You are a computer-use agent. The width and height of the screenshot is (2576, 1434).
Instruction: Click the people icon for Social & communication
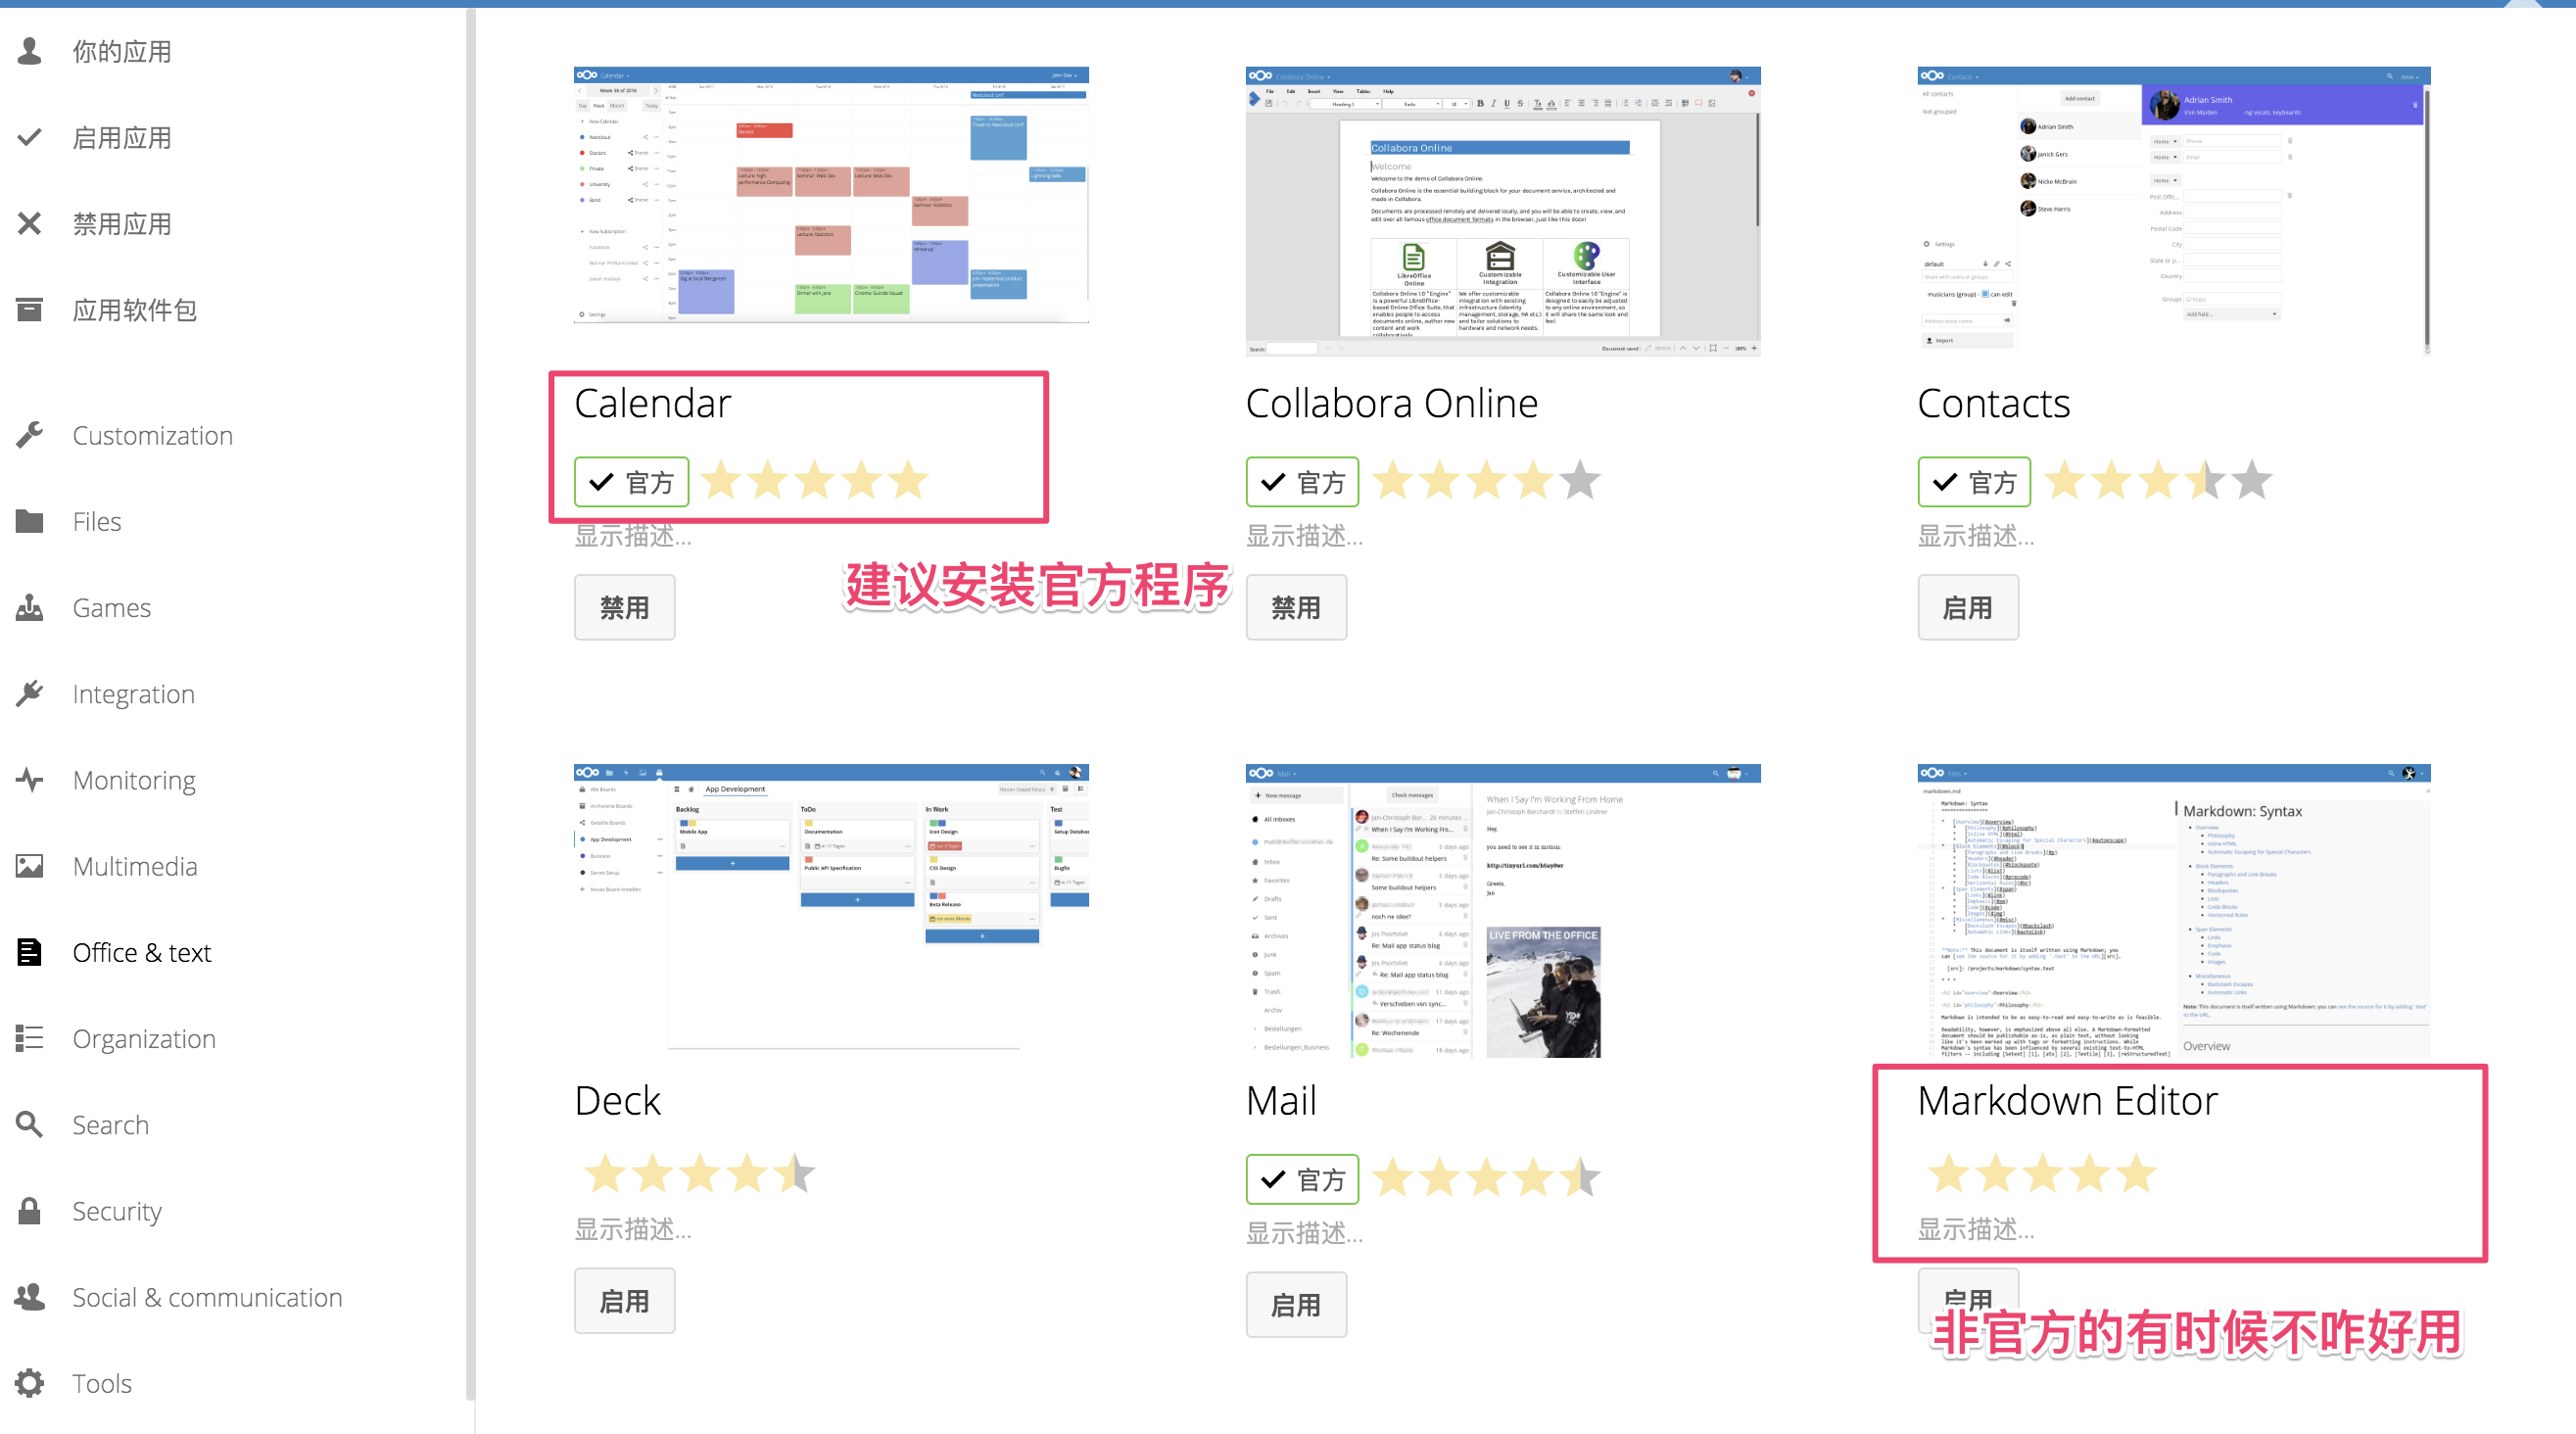tap(29, 1296)
